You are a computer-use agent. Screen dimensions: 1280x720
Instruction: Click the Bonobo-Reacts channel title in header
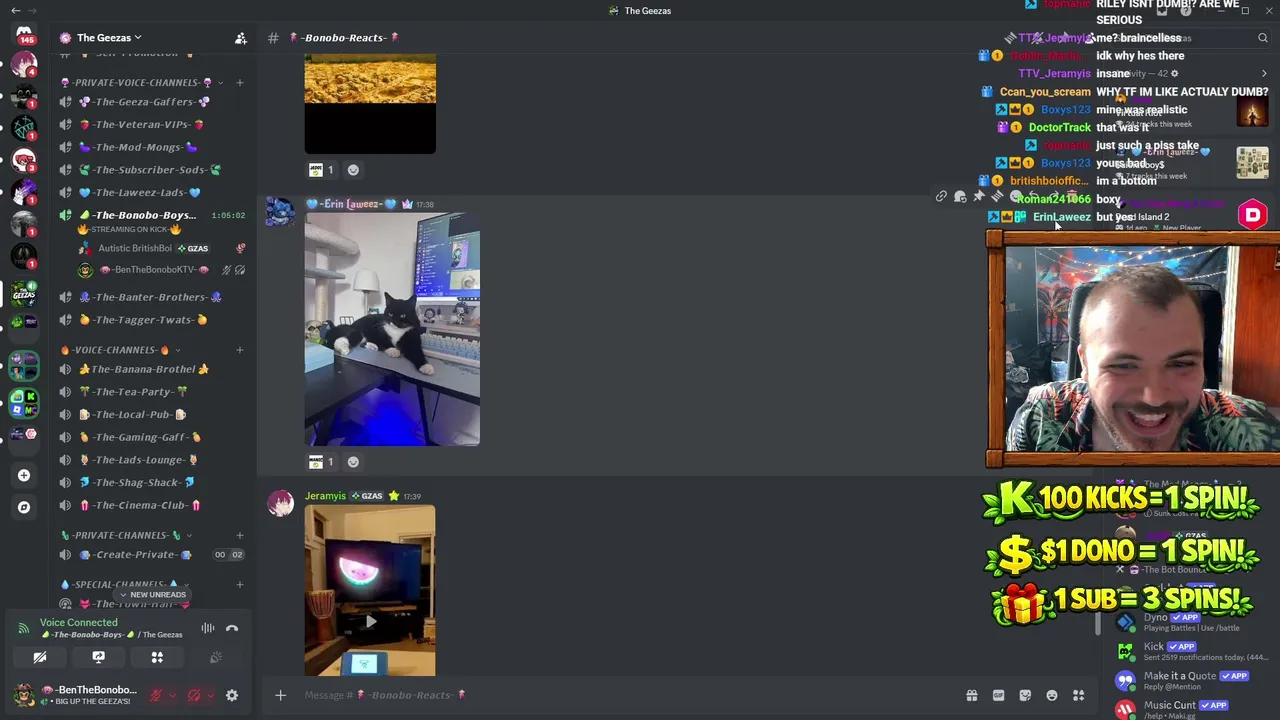[345, 38]
